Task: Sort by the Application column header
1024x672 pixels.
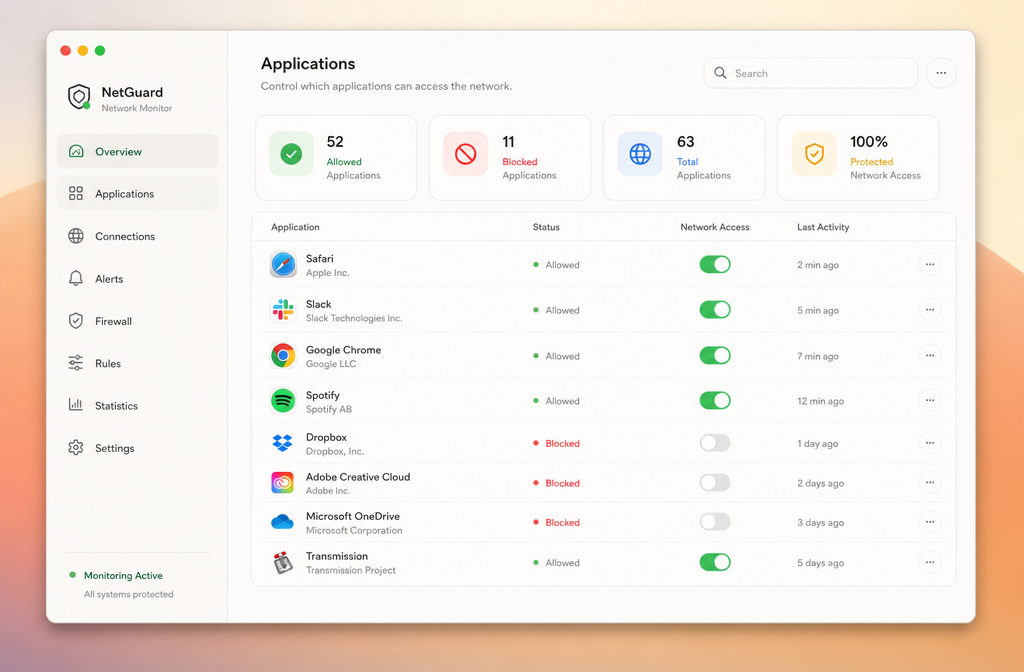Action: tap(295, 227)
